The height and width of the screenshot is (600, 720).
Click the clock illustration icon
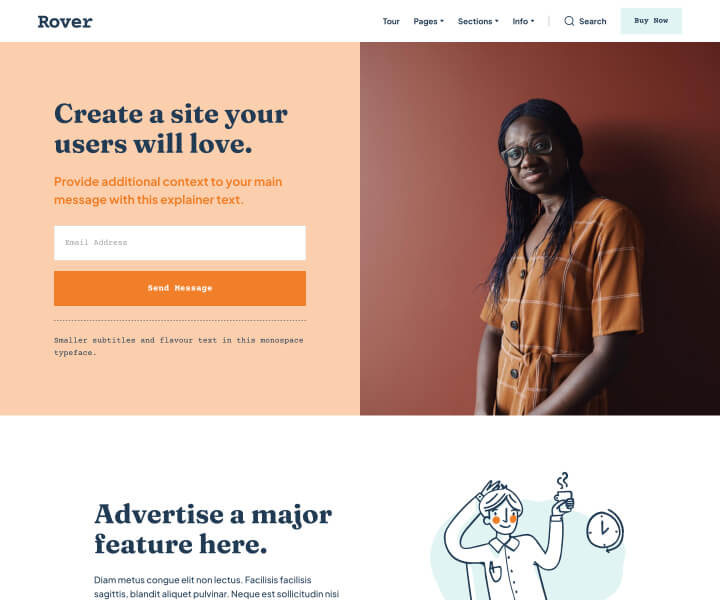point(605,530)
